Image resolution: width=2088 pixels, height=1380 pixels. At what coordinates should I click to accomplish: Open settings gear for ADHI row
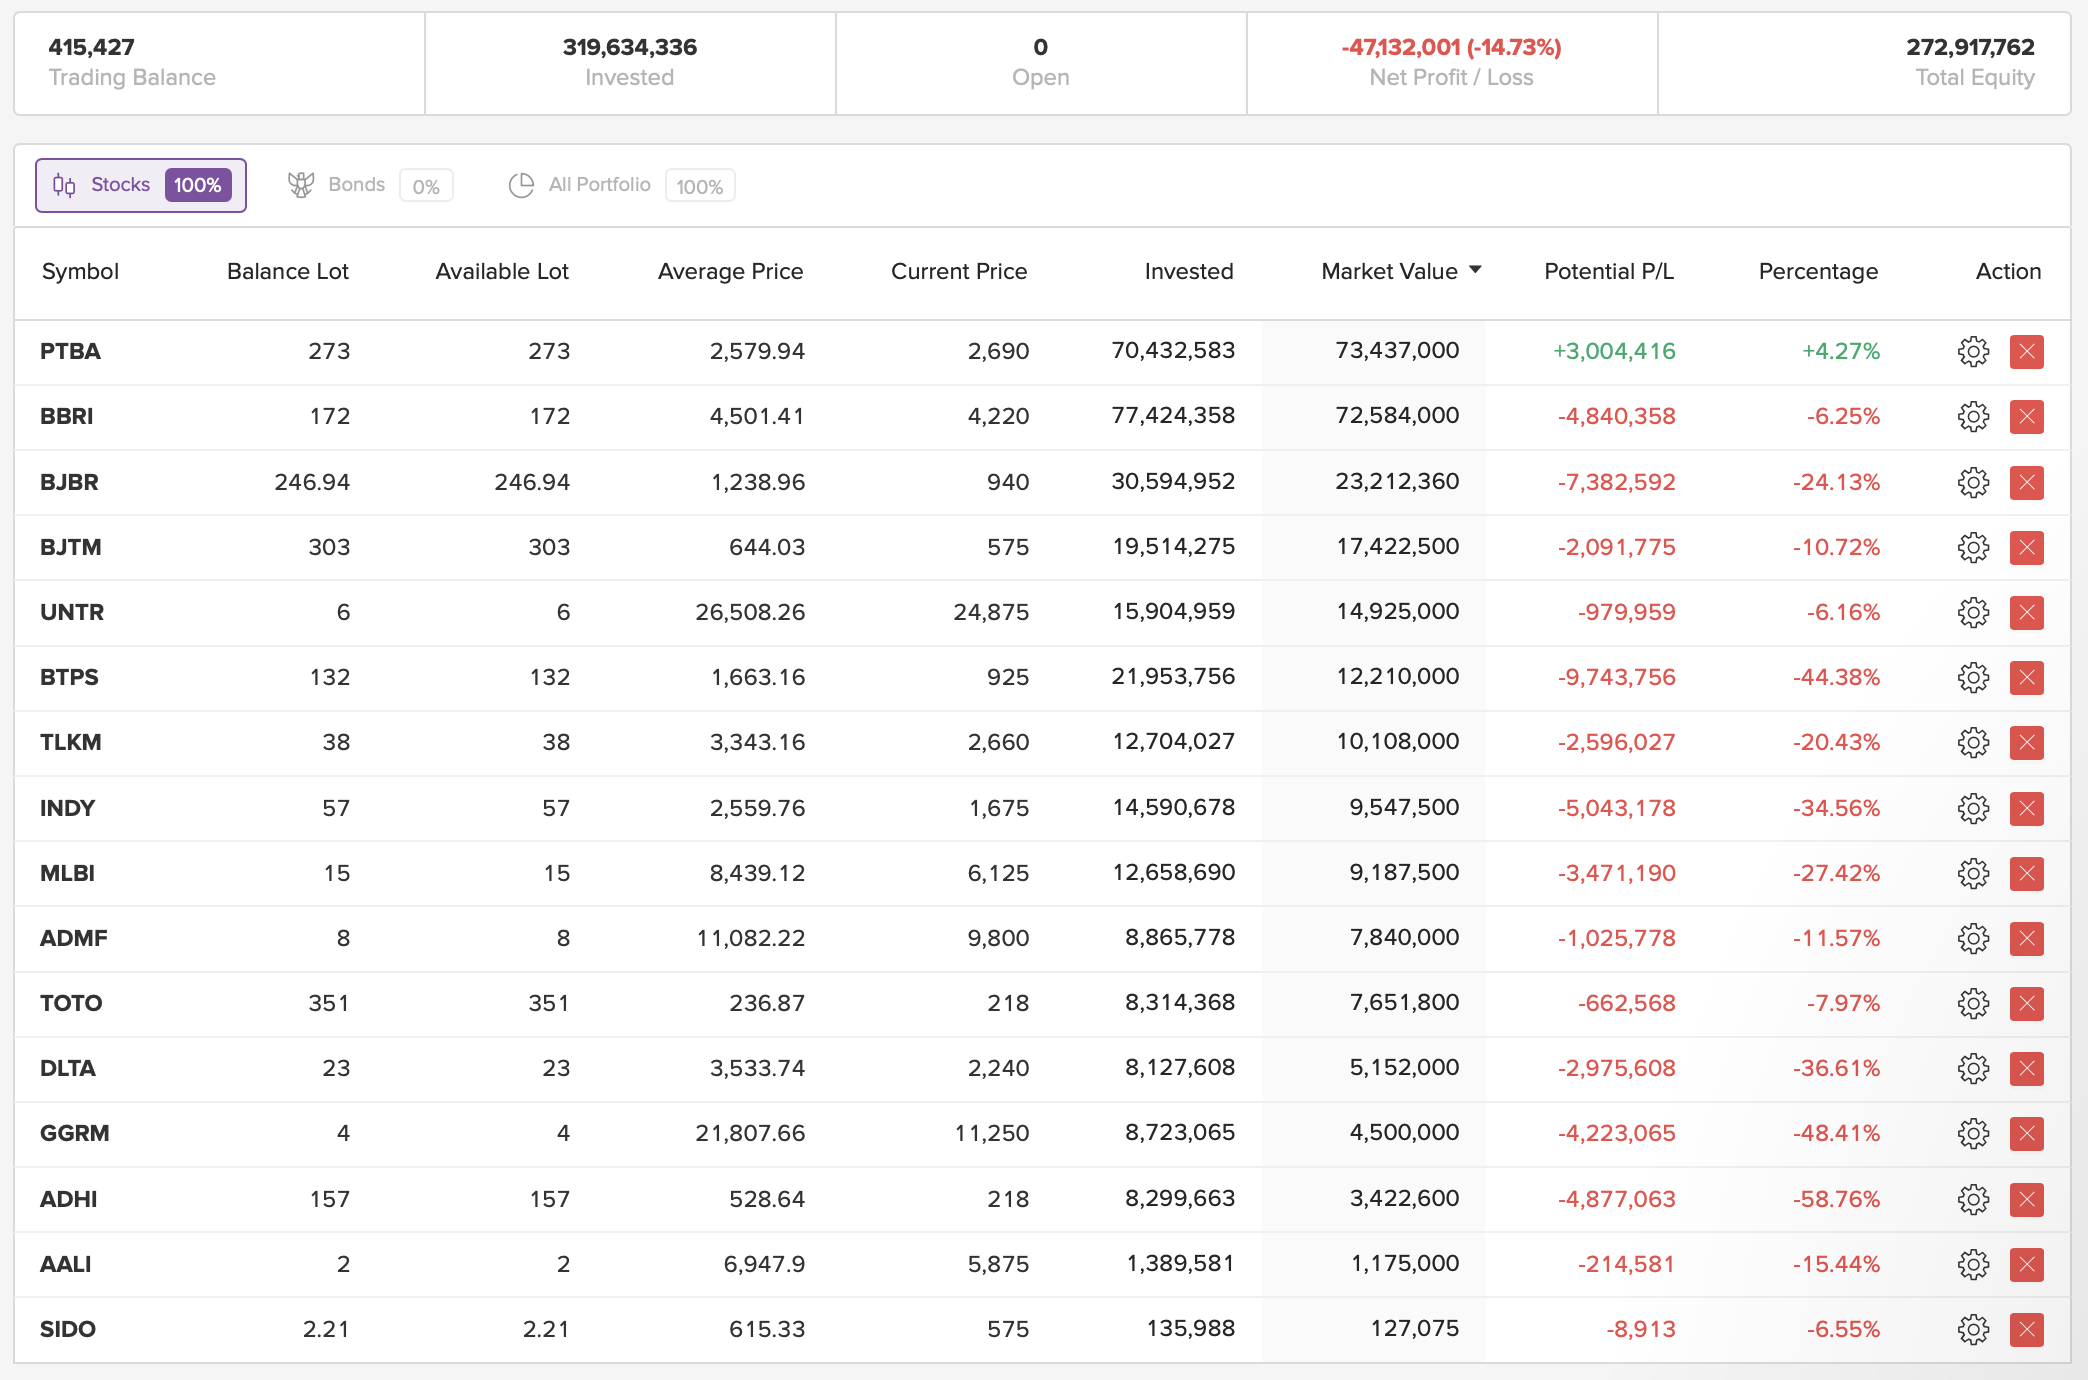coord(1973,1199)
